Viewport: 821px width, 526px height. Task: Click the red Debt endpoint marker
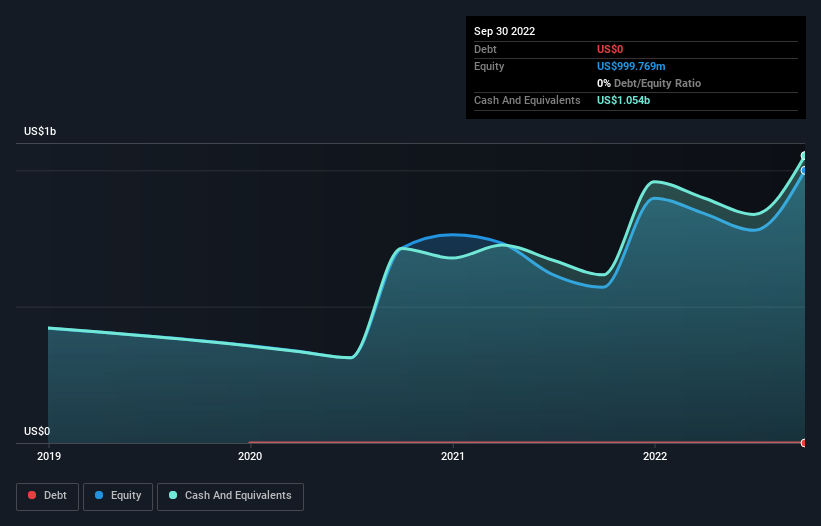804,443
